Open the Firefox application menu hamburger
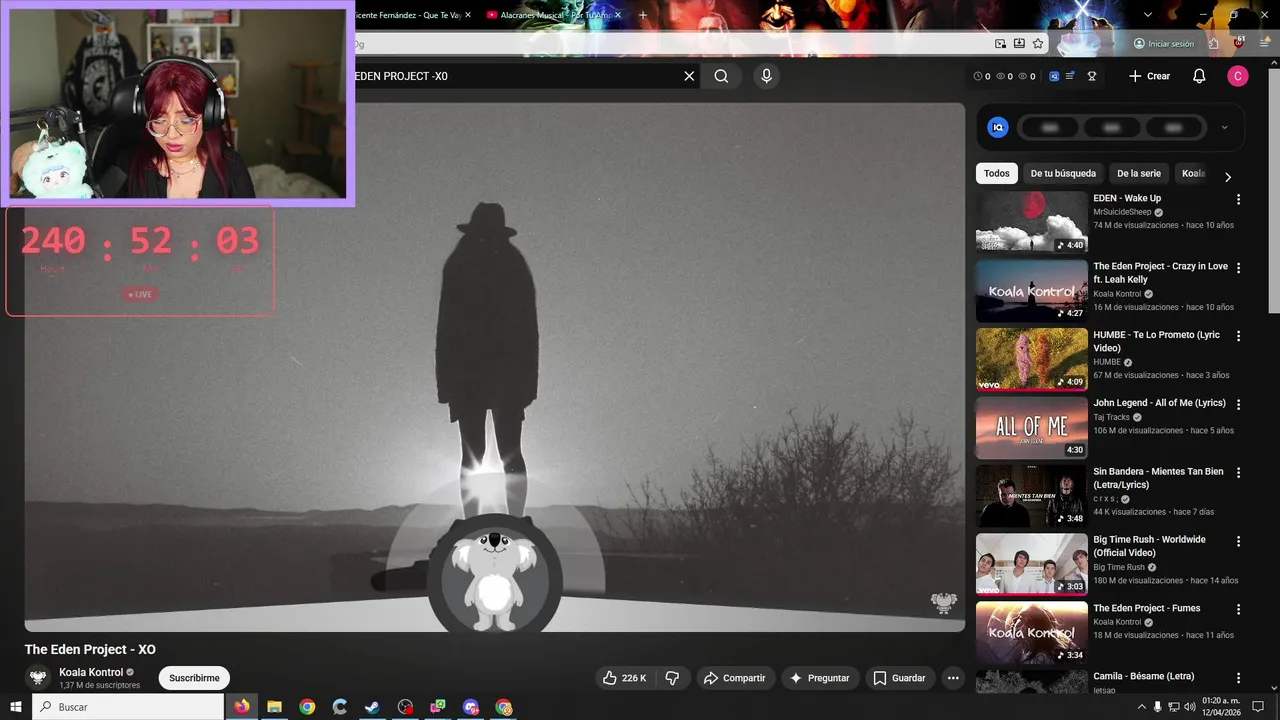 [1263, 44]
